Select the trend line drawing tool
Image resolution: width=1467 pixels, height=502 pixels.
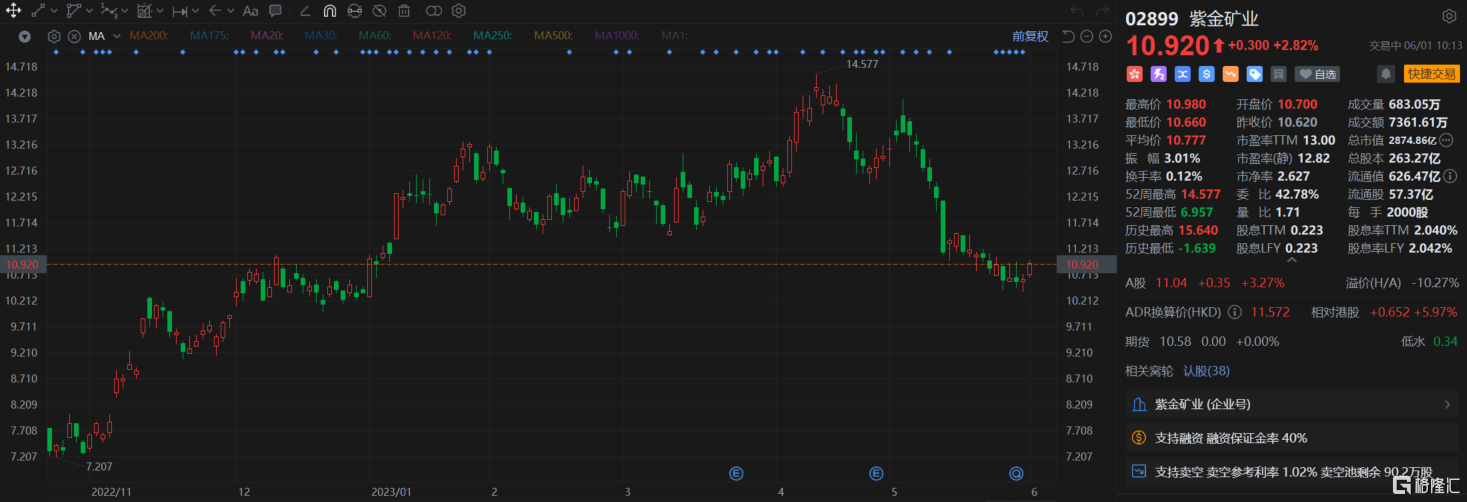pos(38,11)
